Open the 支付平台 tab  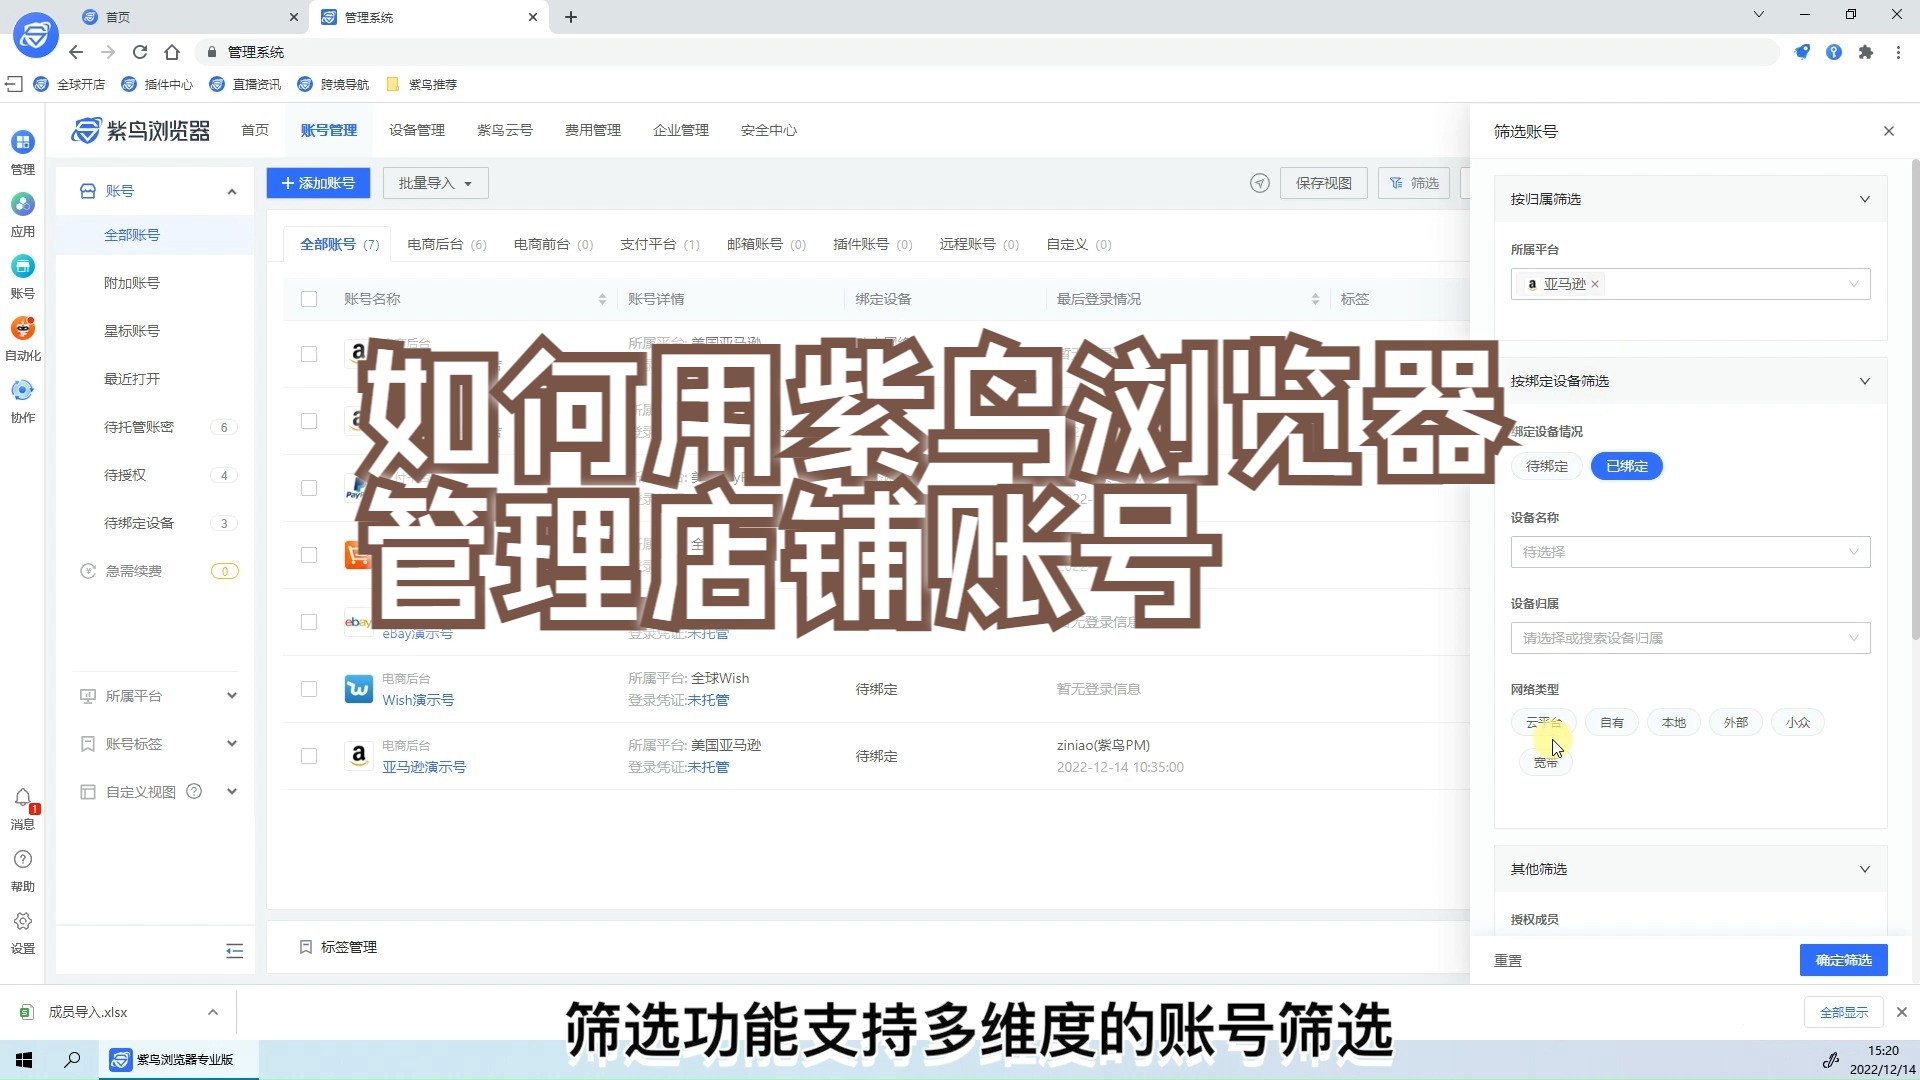tap(659, 244)
